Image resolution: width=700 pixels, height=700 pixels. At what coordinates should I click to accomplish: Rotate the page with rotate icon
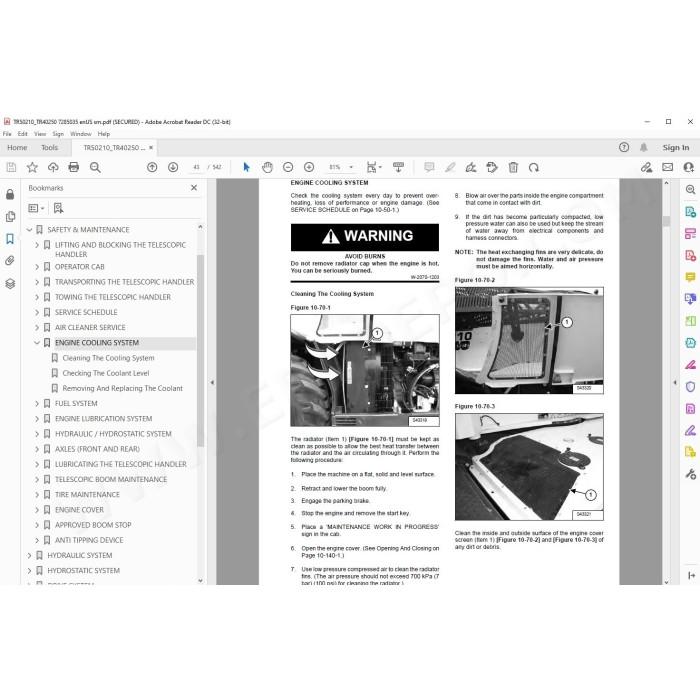point(534,167)
